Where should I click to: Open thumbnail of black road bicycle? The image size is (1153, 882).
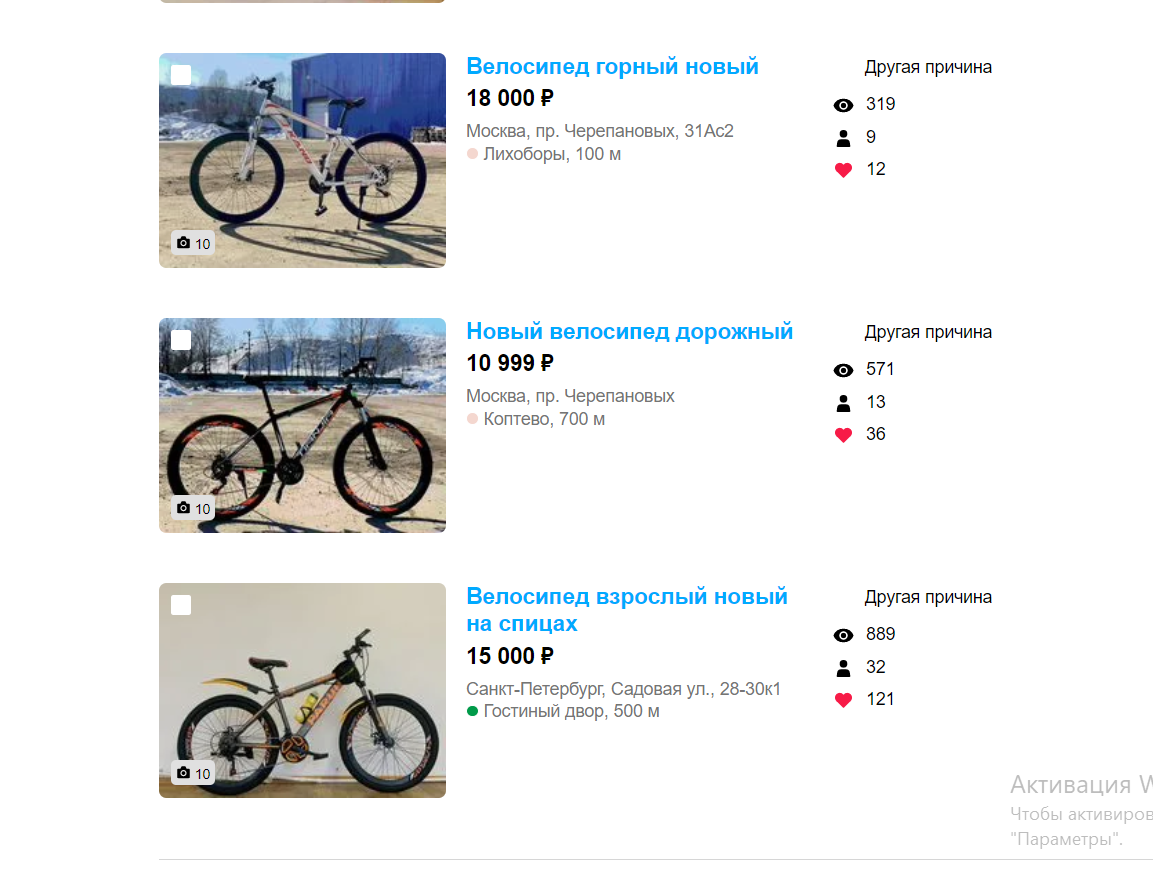[302, 425]
